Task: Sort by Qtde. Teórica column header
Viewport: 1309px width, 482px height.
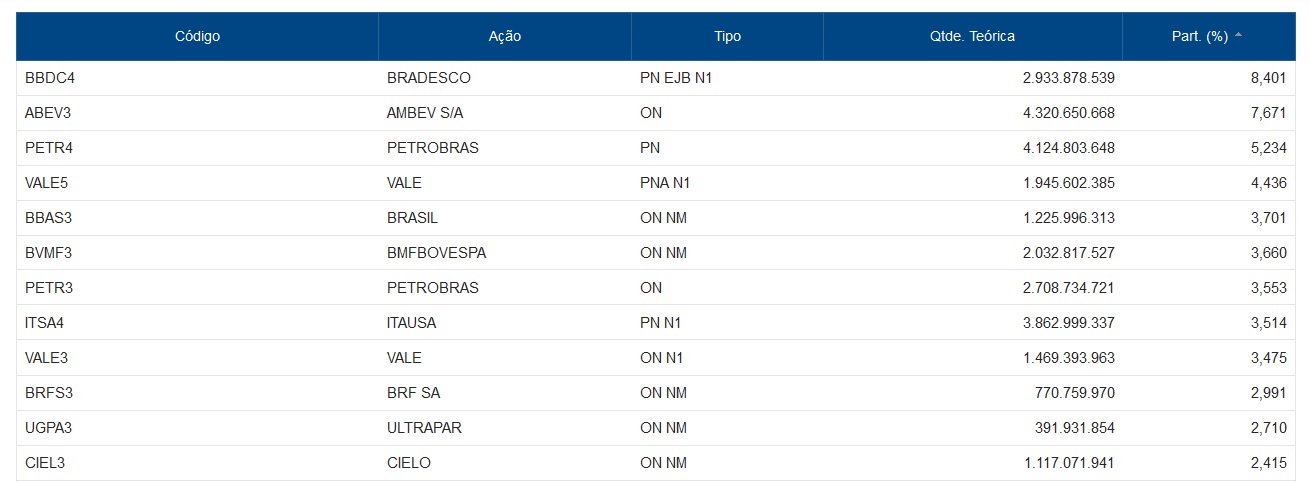Action: tap(972, 36)
